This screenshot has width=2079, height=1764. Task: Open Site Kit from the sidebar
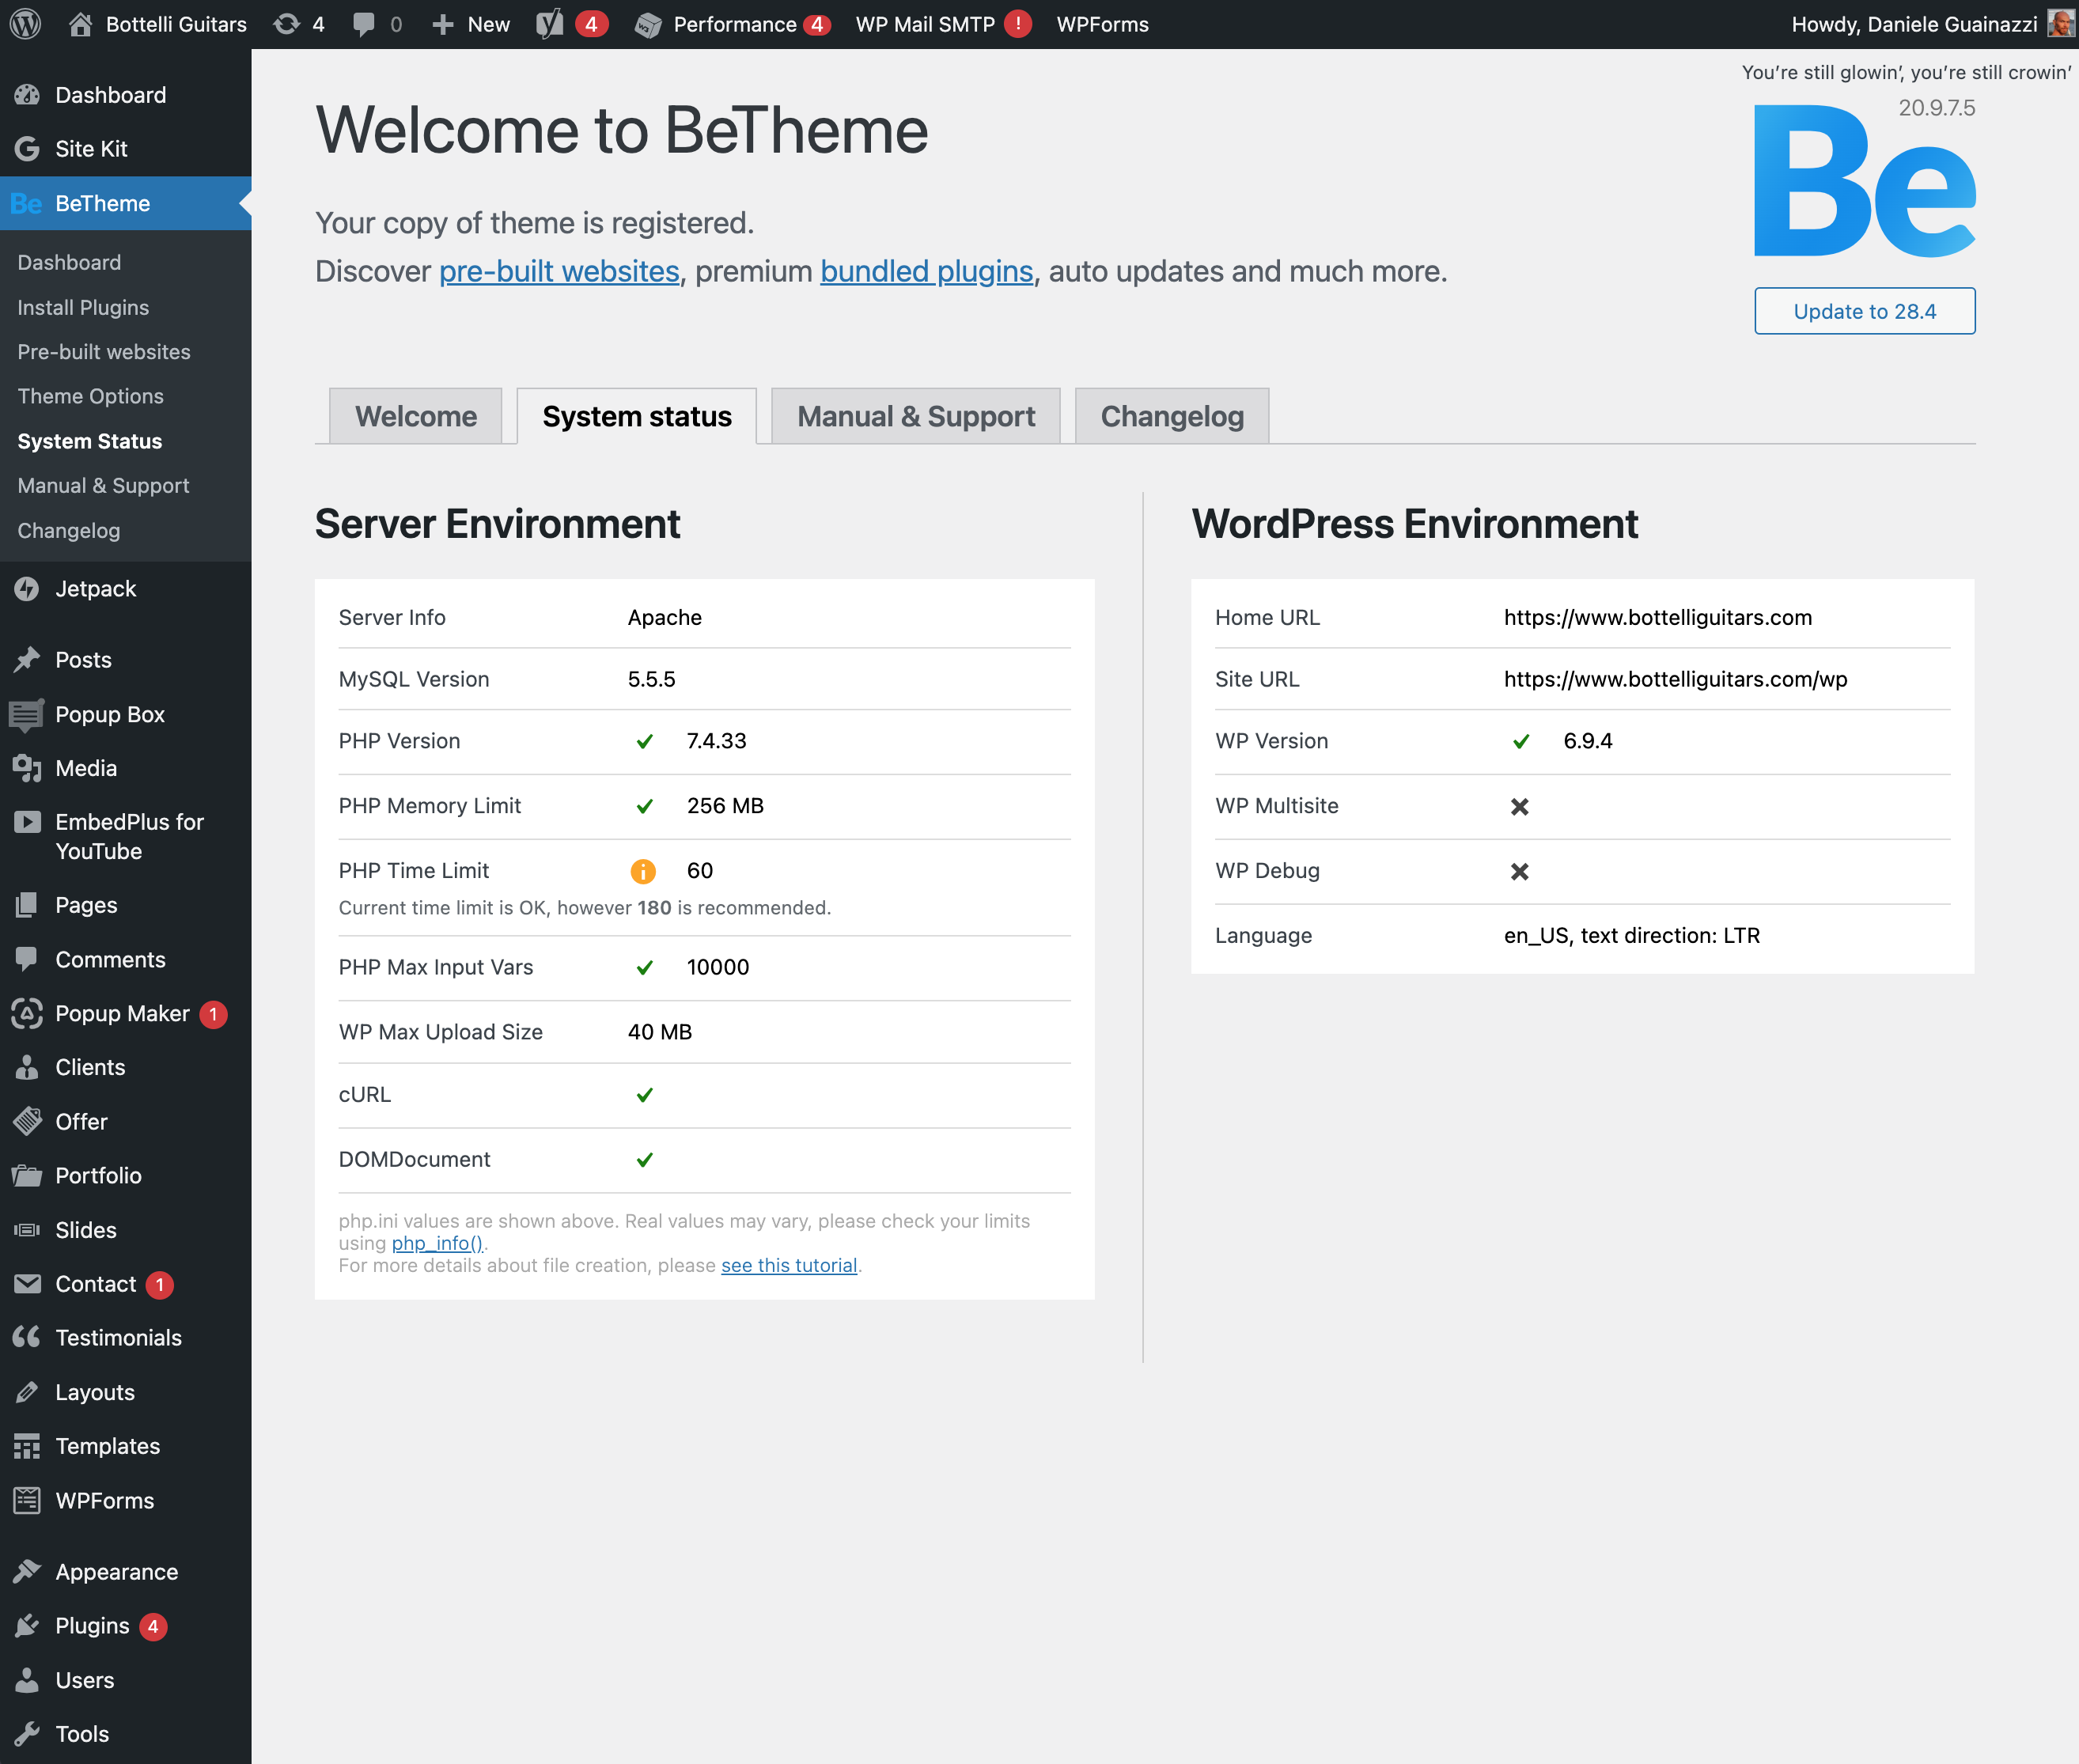point(90,149)
